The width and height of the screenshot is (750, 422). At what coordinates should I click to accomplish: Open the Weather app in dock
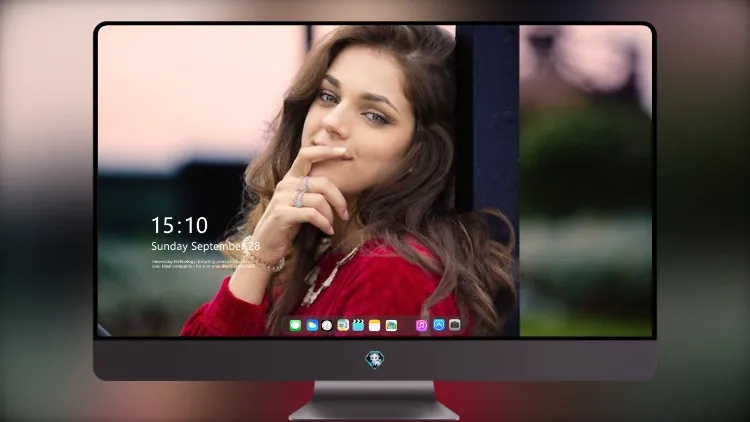(311, 325)
